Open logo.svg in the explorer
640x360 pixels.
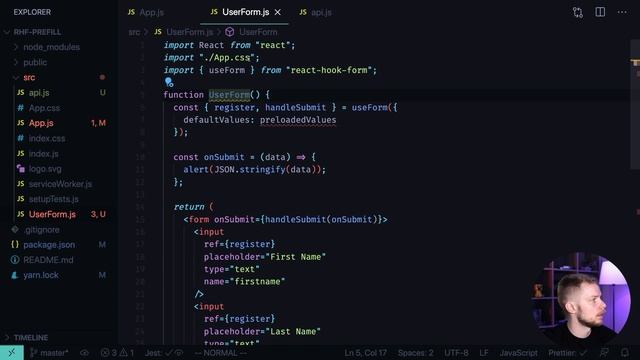45,169
